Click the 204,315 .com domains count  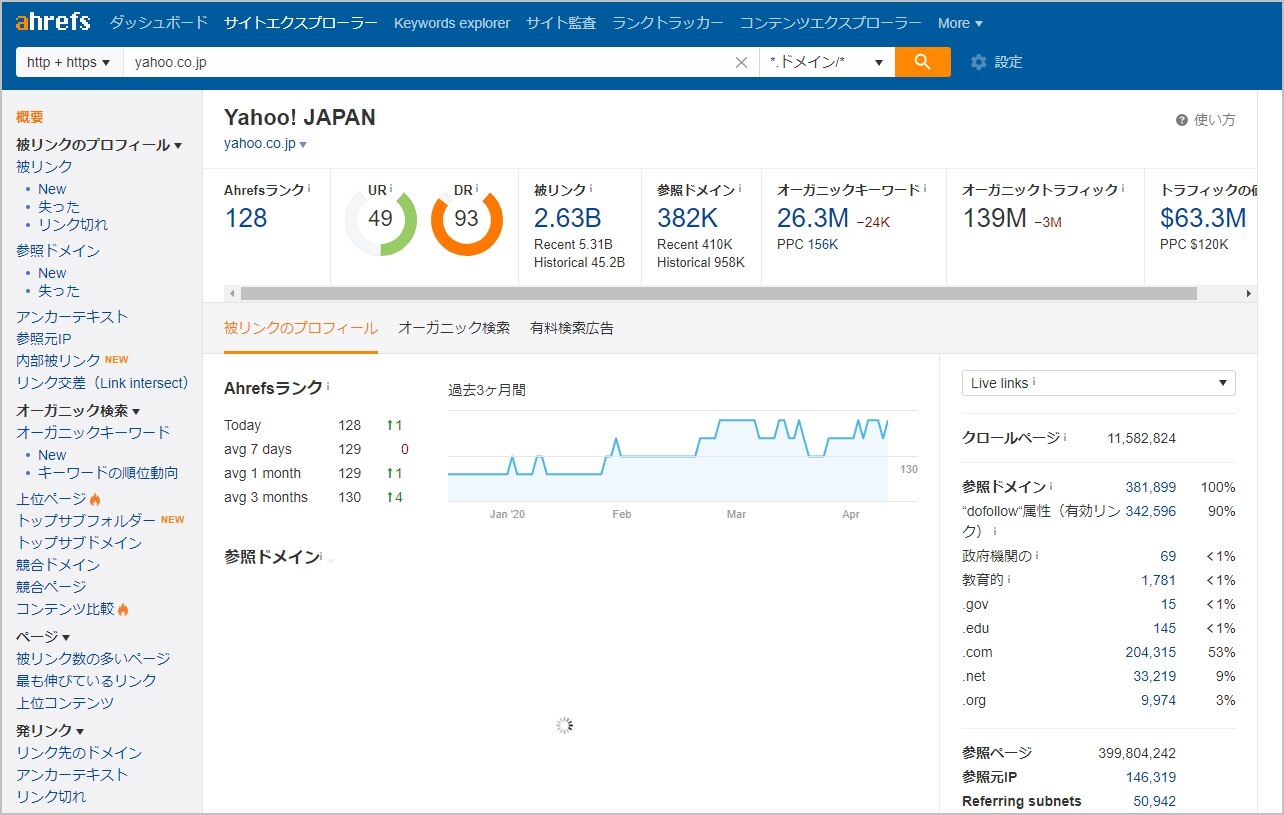[x=1150, y=653]
